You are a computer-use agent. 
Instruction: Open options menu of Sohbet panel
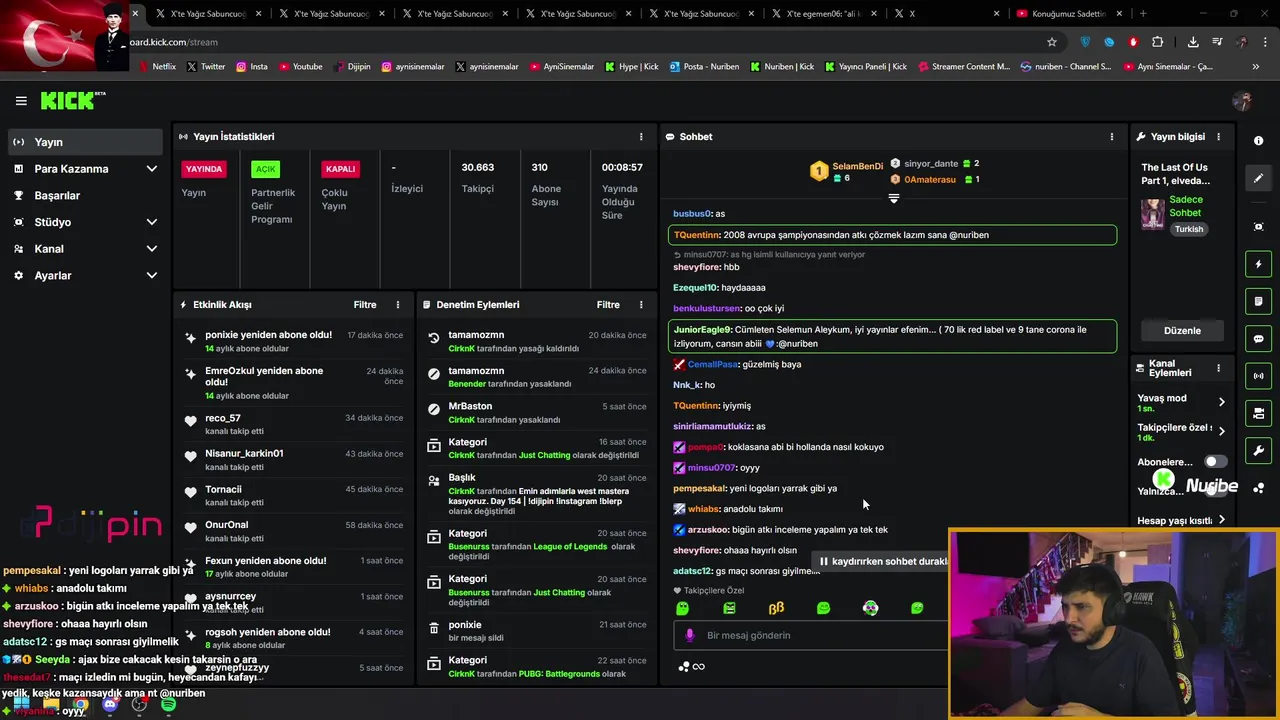coord(1111,137)
